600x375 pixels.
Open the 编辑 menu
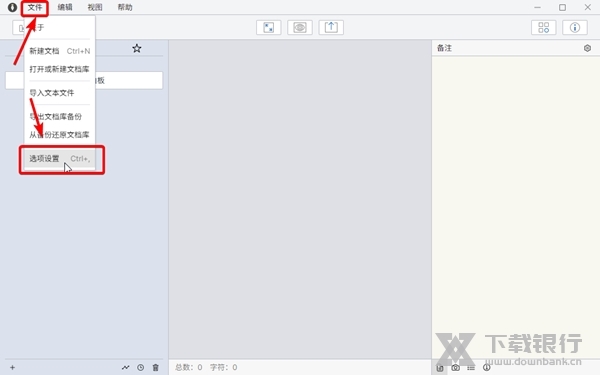[65, 7]
